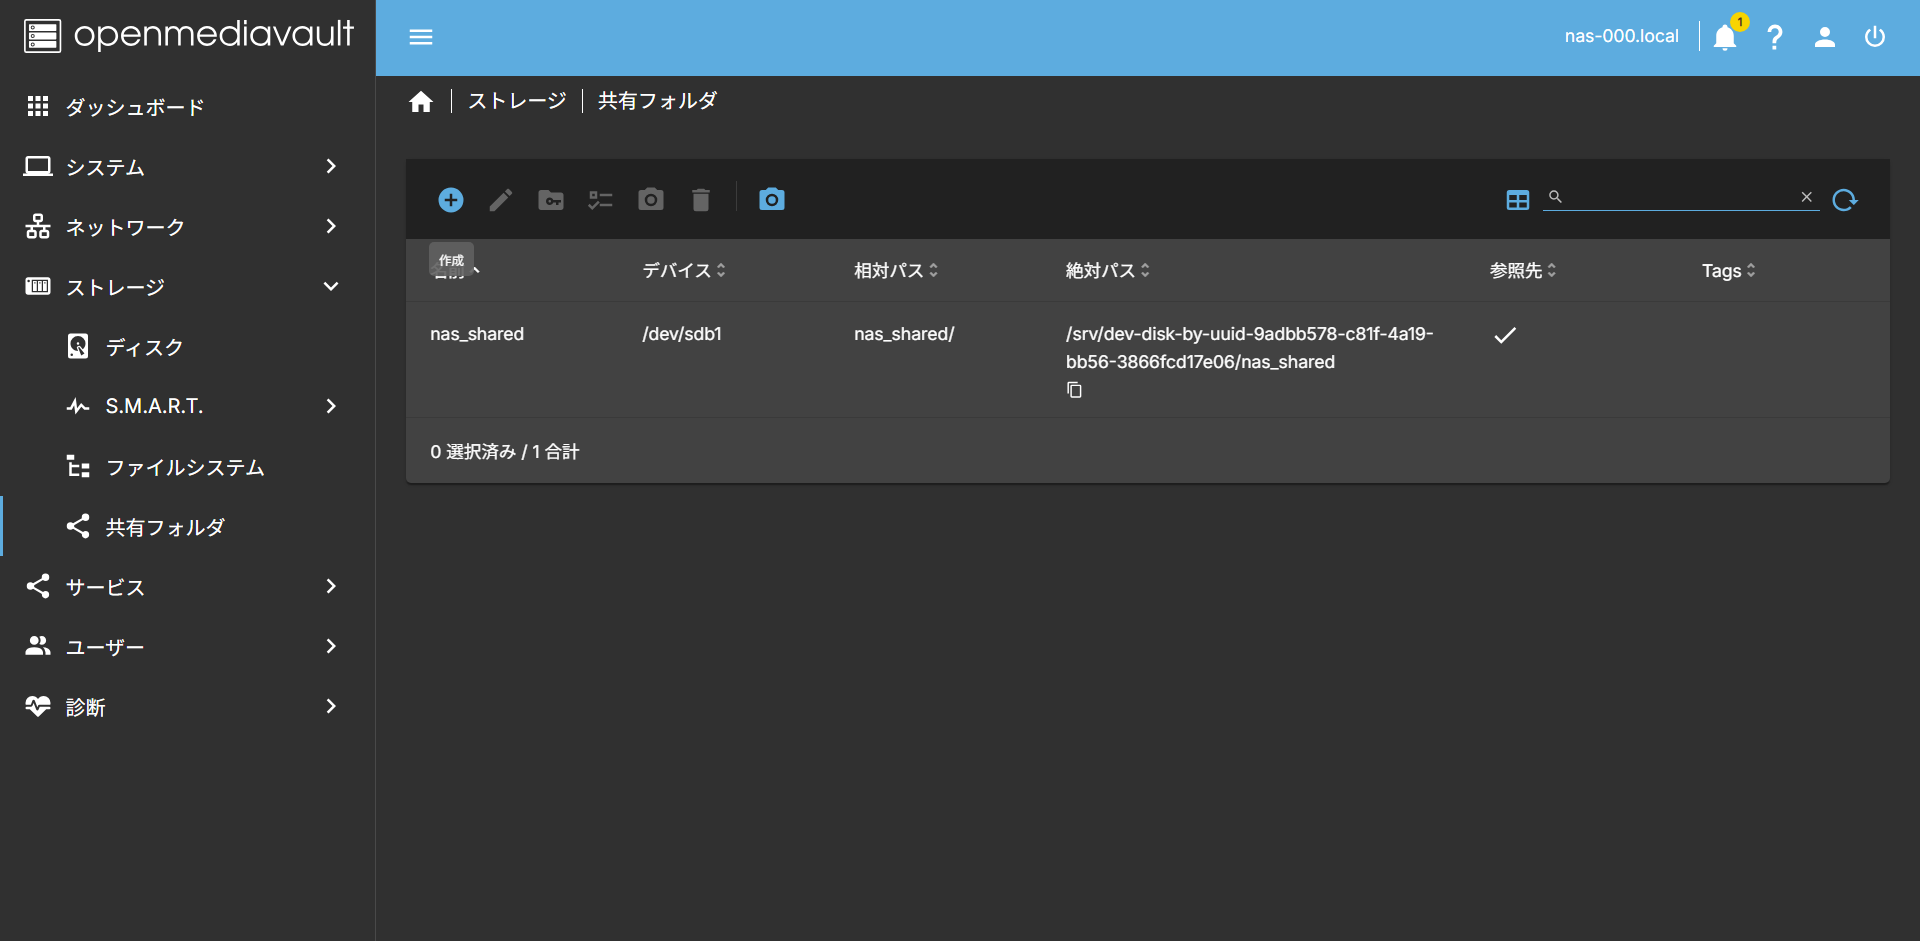Switch to ファイルシステム page
Screen dimensions: 1920x941
(185, 466)
